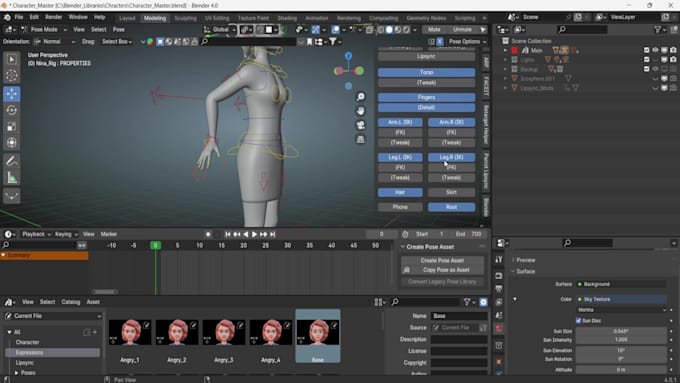Click the Unmute button in the viewport header
Viewport: 680px width, 383px height.
(462, 29)
